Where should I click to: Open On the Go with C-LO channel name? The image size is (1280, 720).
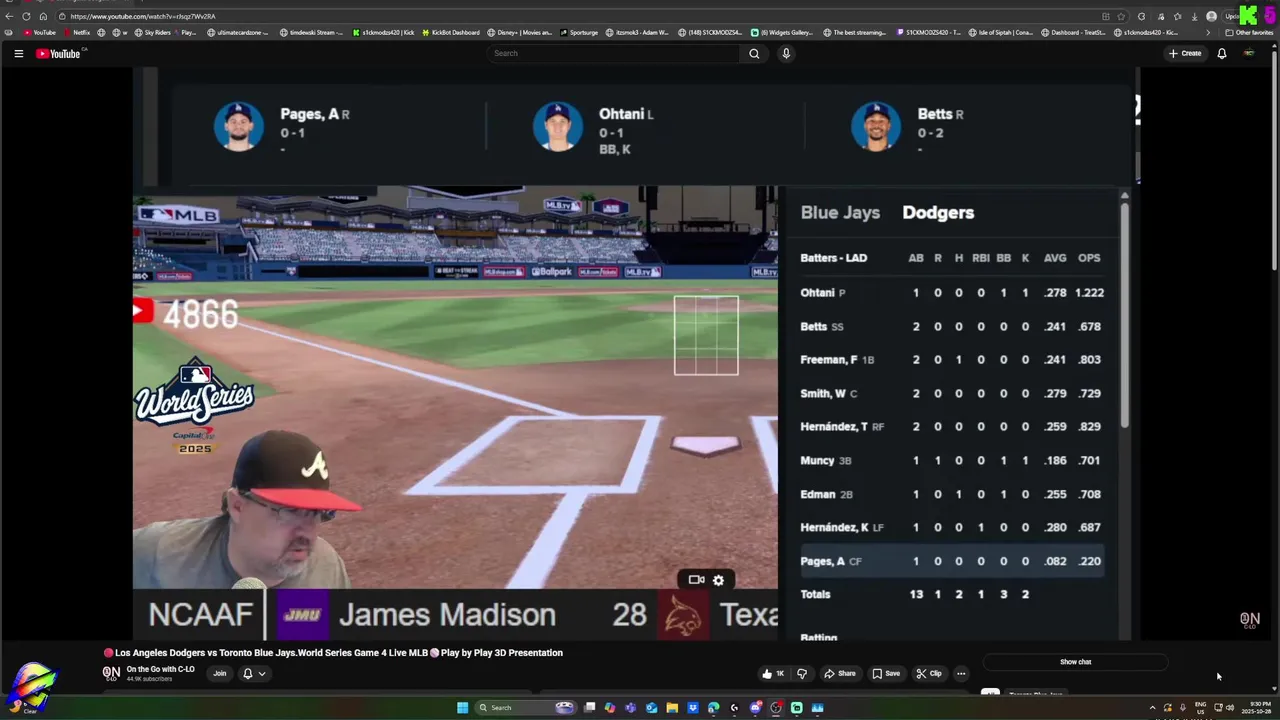(160, 669)
